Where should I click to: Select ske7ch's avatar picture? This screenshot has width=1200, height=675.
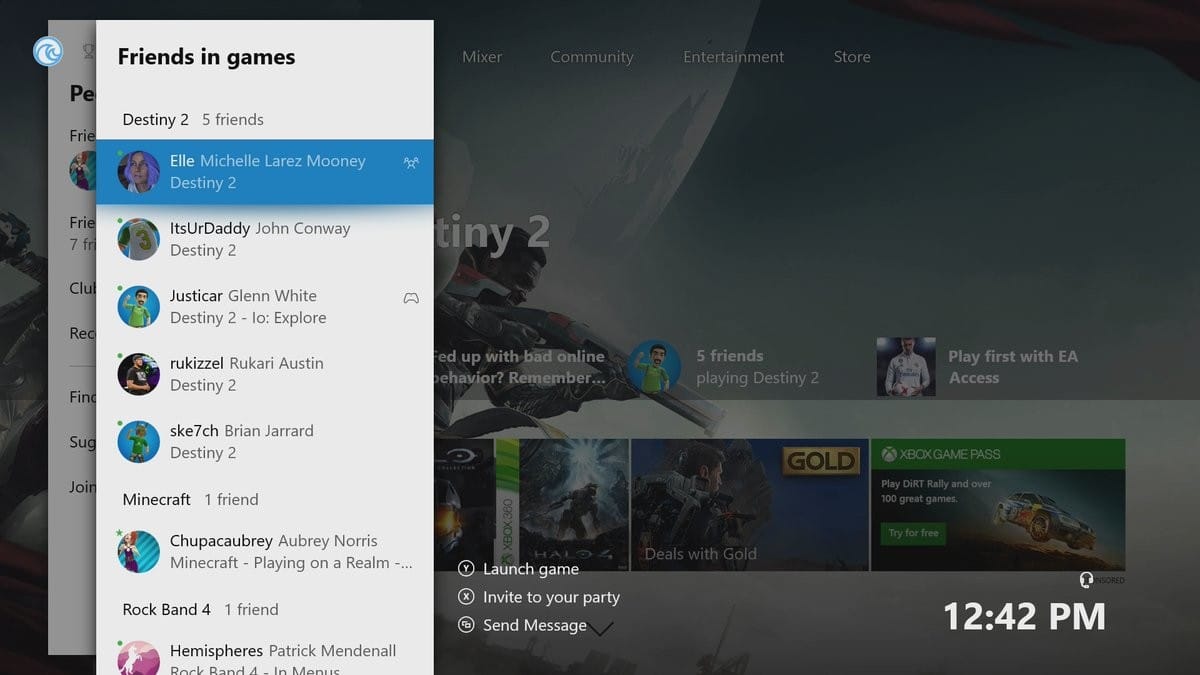[139, 442]
